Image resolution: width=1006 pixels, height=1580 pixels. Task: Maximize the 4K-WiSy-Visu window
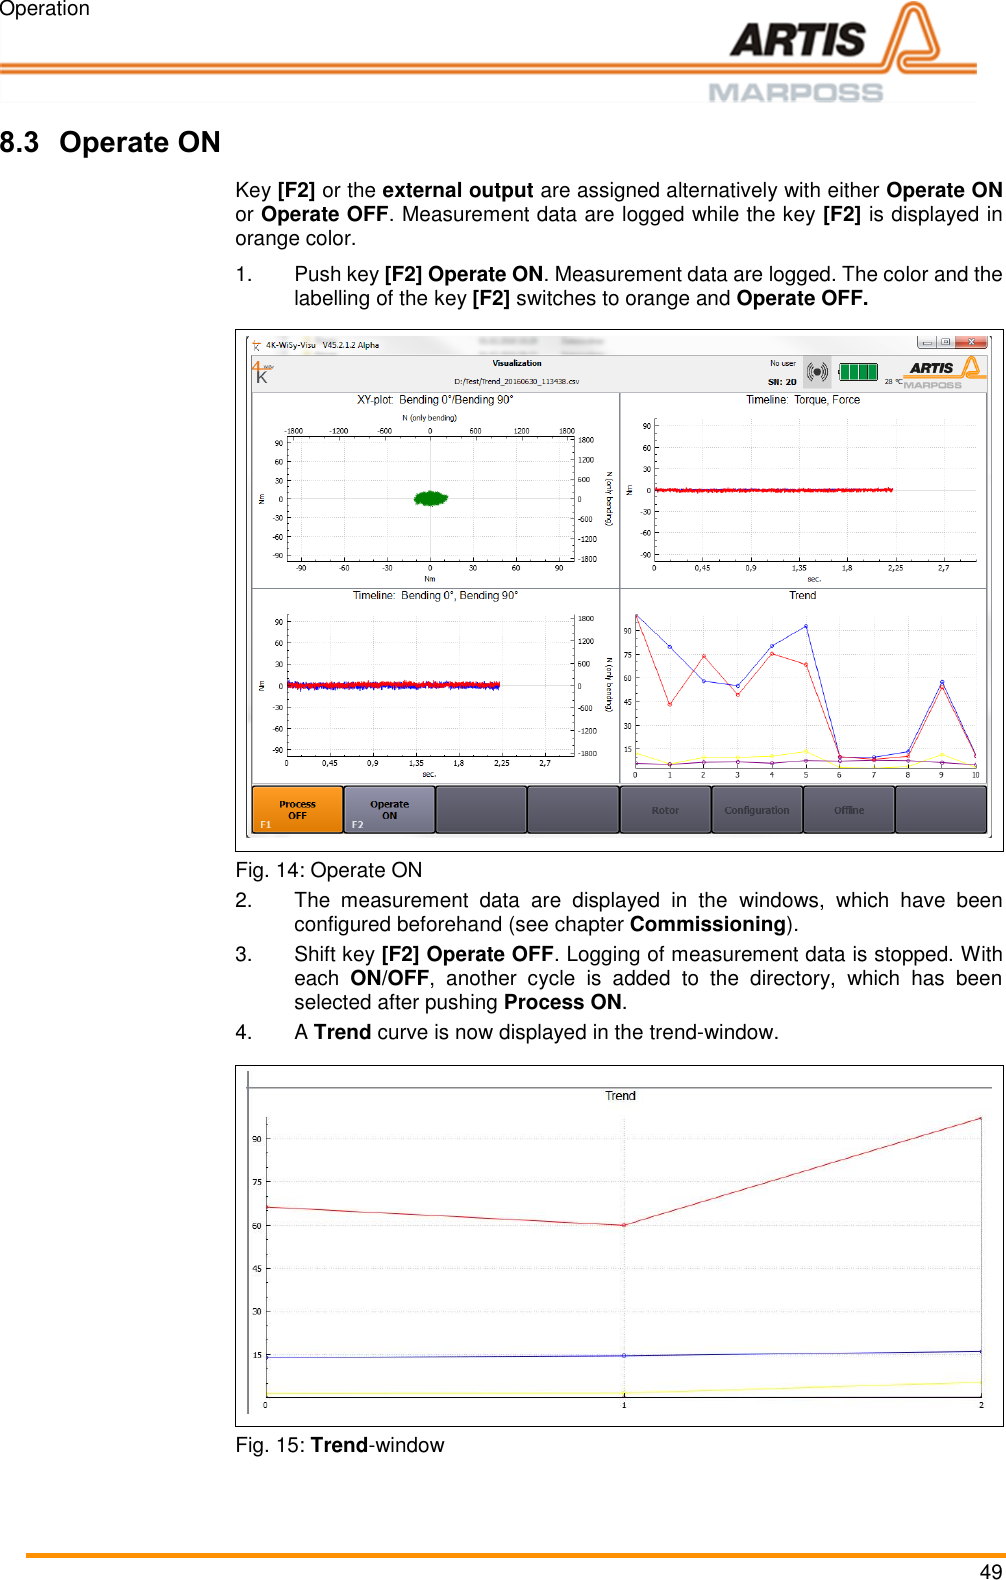[945, 342]
